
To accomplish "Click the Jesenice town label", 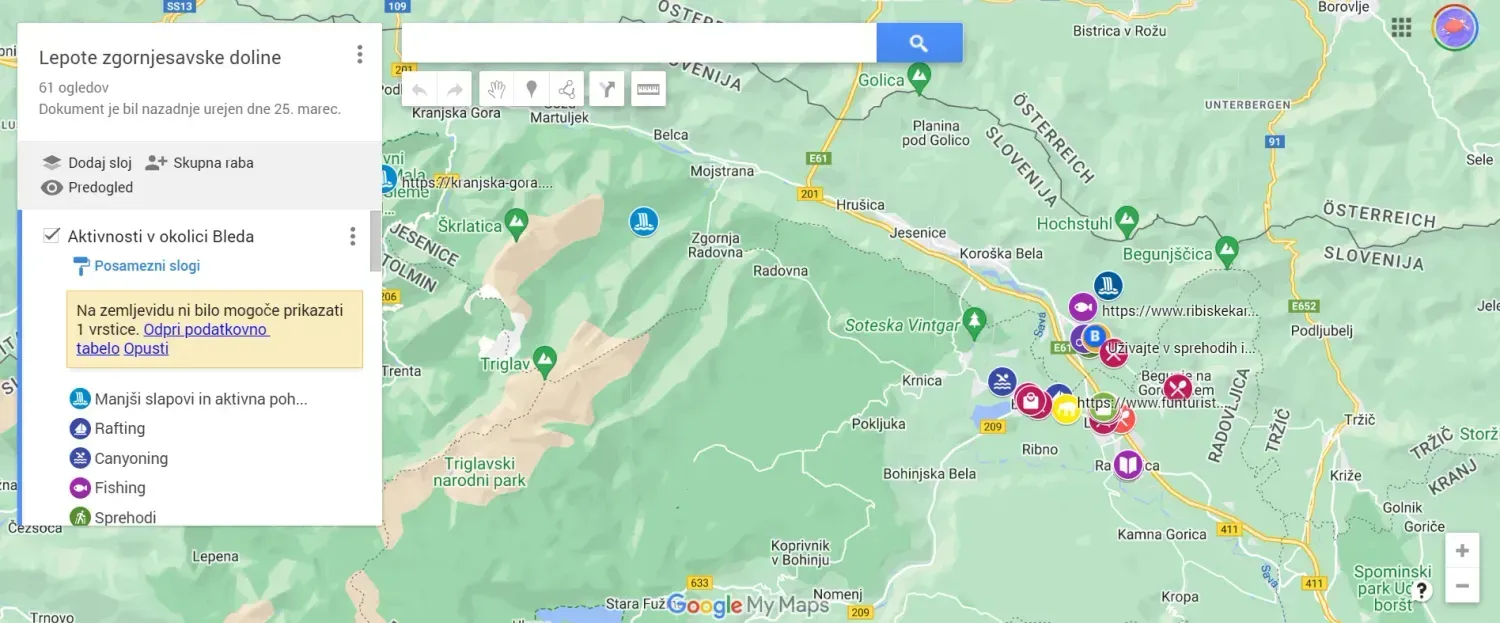I will click(x=917, y=233).
